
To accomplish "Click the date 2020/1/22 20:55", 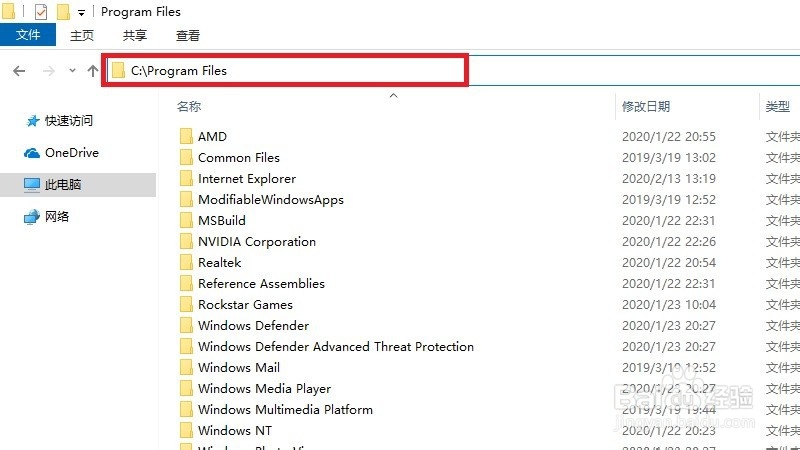I will tap(669, 137).
